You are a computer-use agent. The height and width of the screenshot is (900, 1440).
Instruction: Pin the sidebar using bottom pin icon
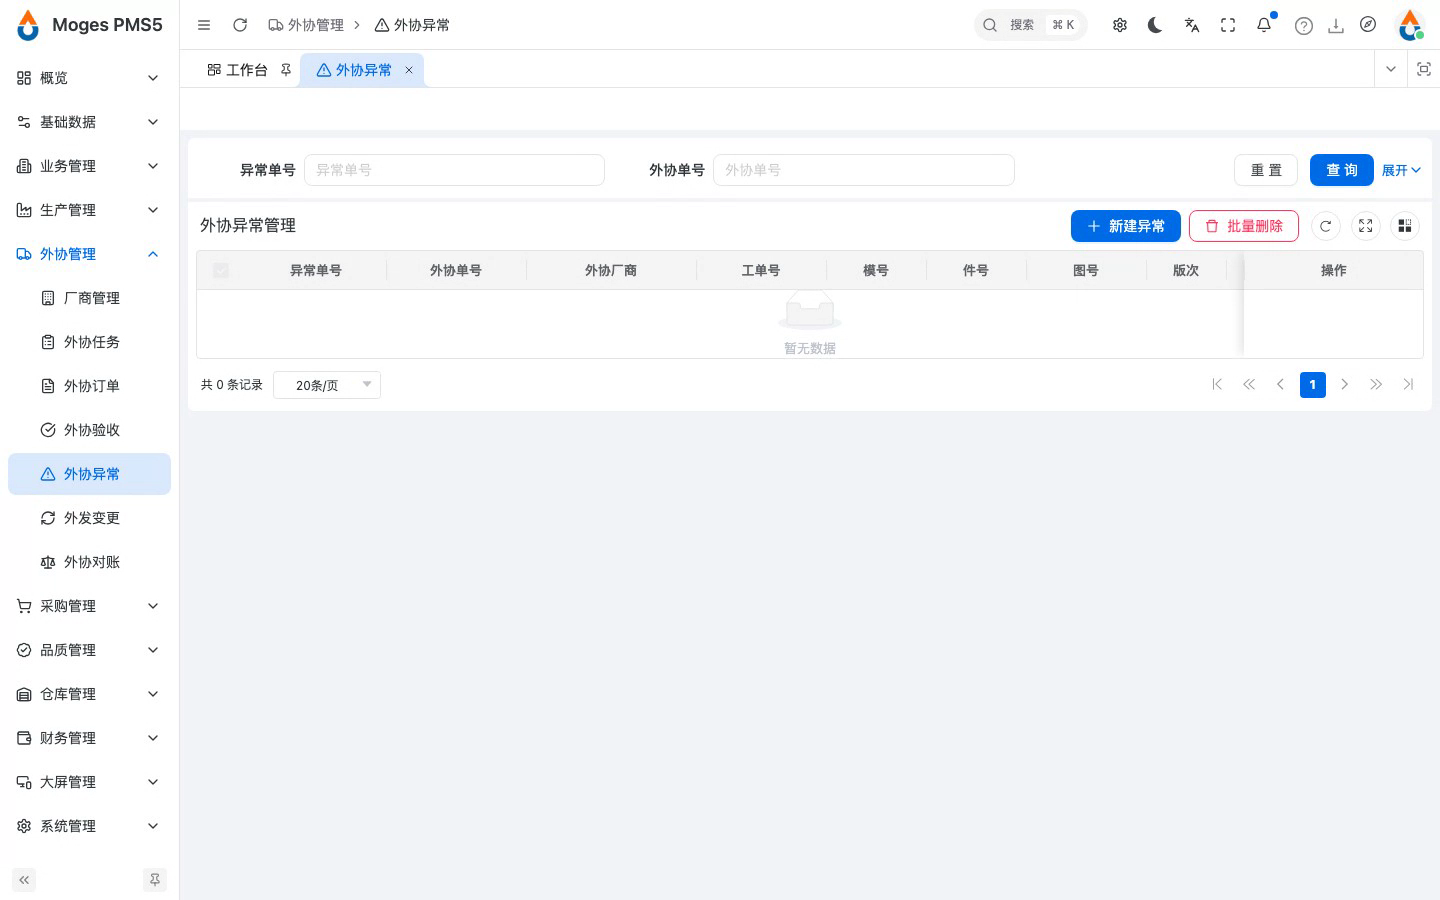(155, 880)
